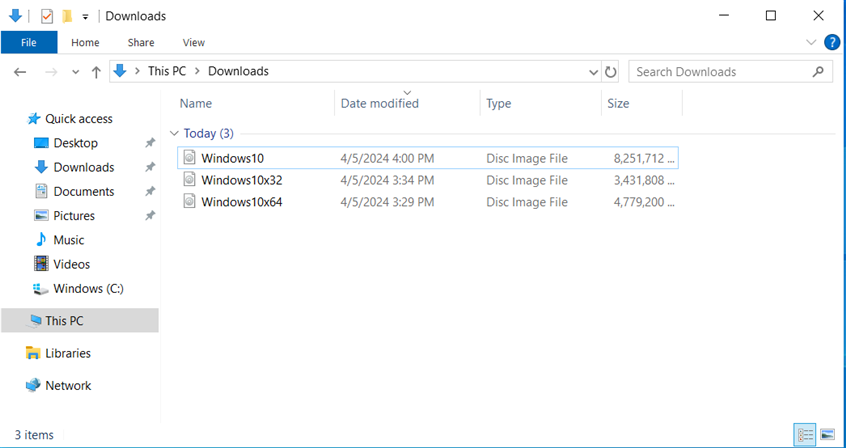Expand the ribbon with the chevron
Image resolution: width=846 pixels, height=448 pixels.
(811, 42)
